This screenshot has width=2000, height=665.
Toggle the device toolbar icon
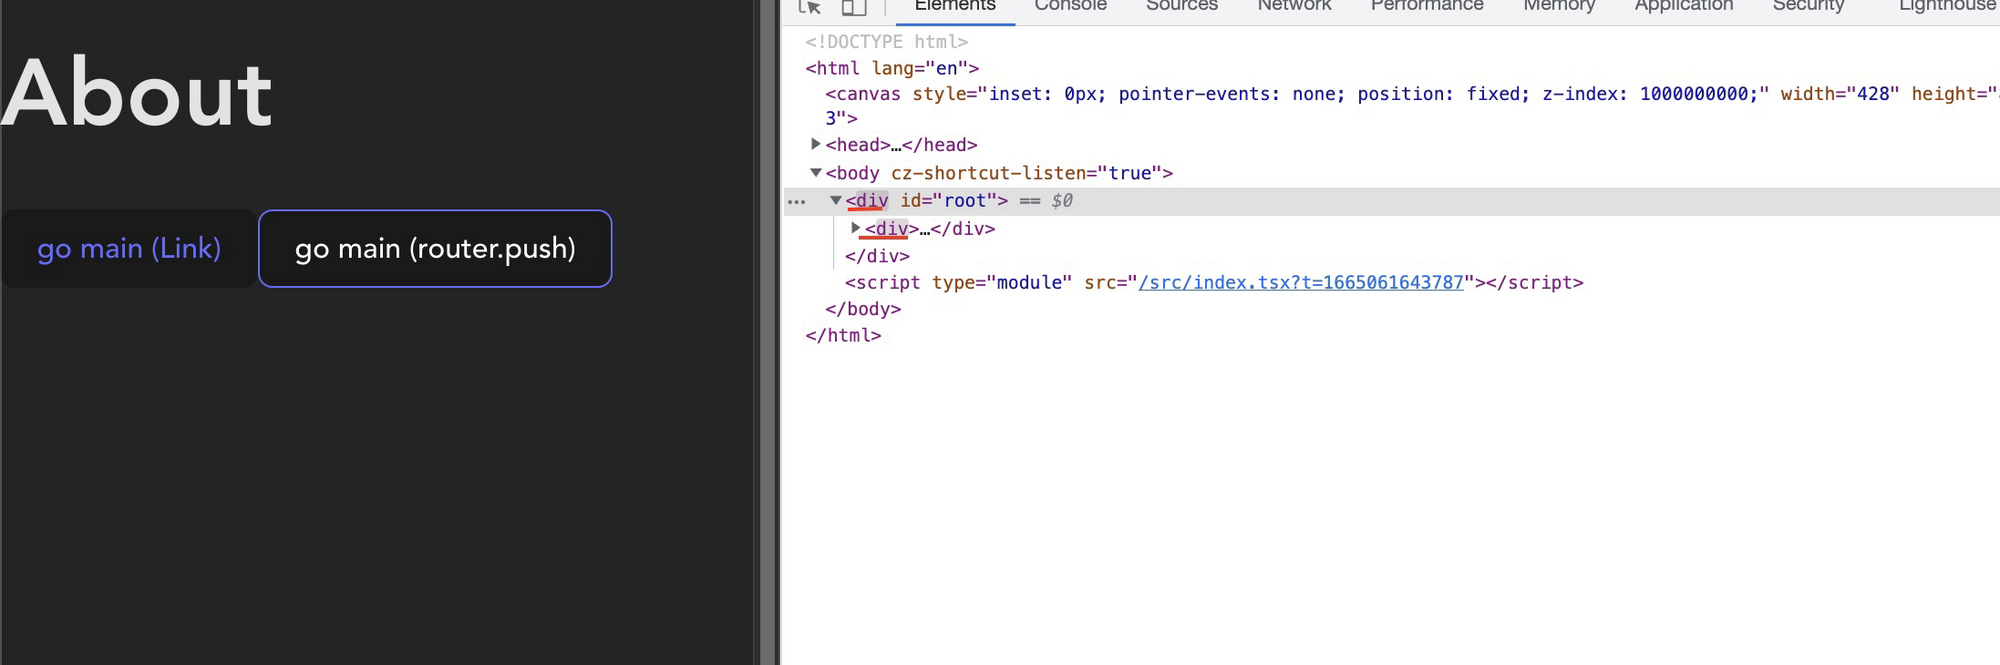(853, 6)
